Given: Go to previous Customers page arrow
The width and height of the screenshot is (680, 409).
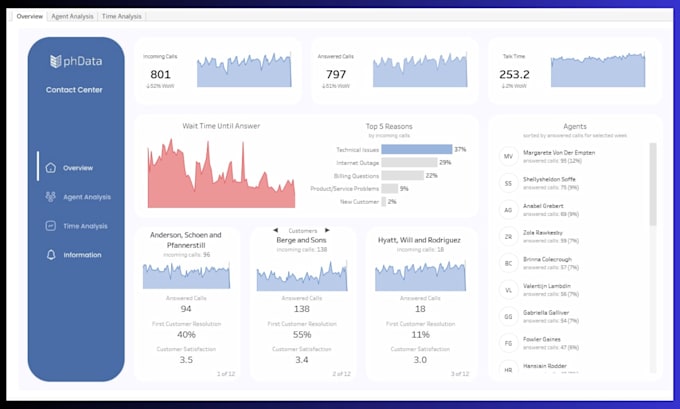Looking at the screenshot, I should point(276,230).
